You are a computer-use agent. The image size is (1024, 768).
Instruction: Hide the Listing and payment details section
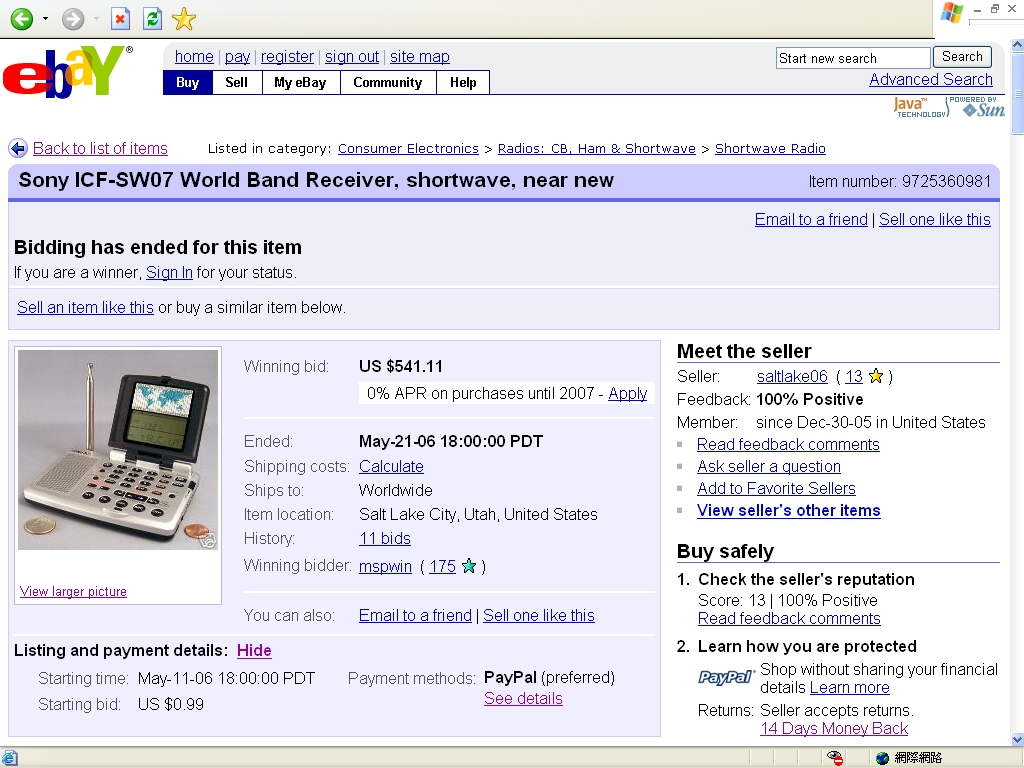click(x=254, y=650)
